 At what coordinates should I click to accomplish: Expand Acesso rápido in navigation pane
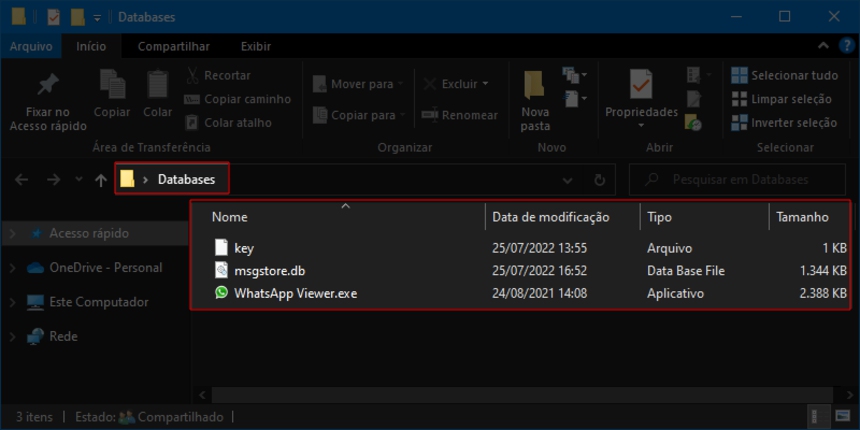click(12, 234)
